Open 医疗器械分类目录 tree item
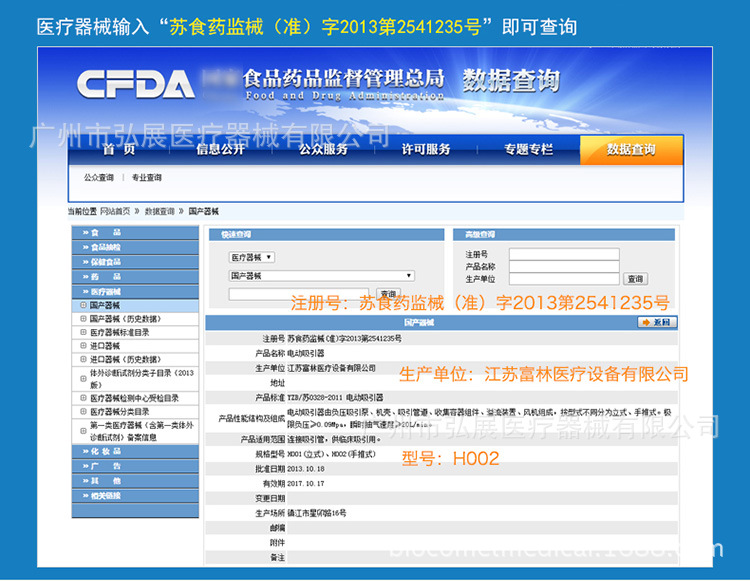750x581 pixels. 135,412
